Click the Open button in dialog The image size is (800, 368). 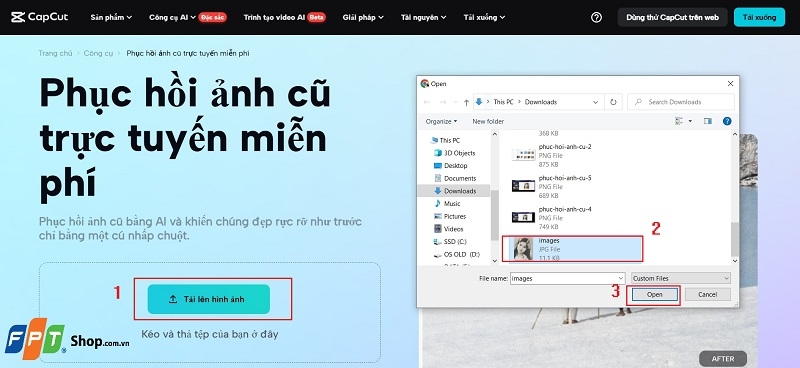click(x=655, y=295)
